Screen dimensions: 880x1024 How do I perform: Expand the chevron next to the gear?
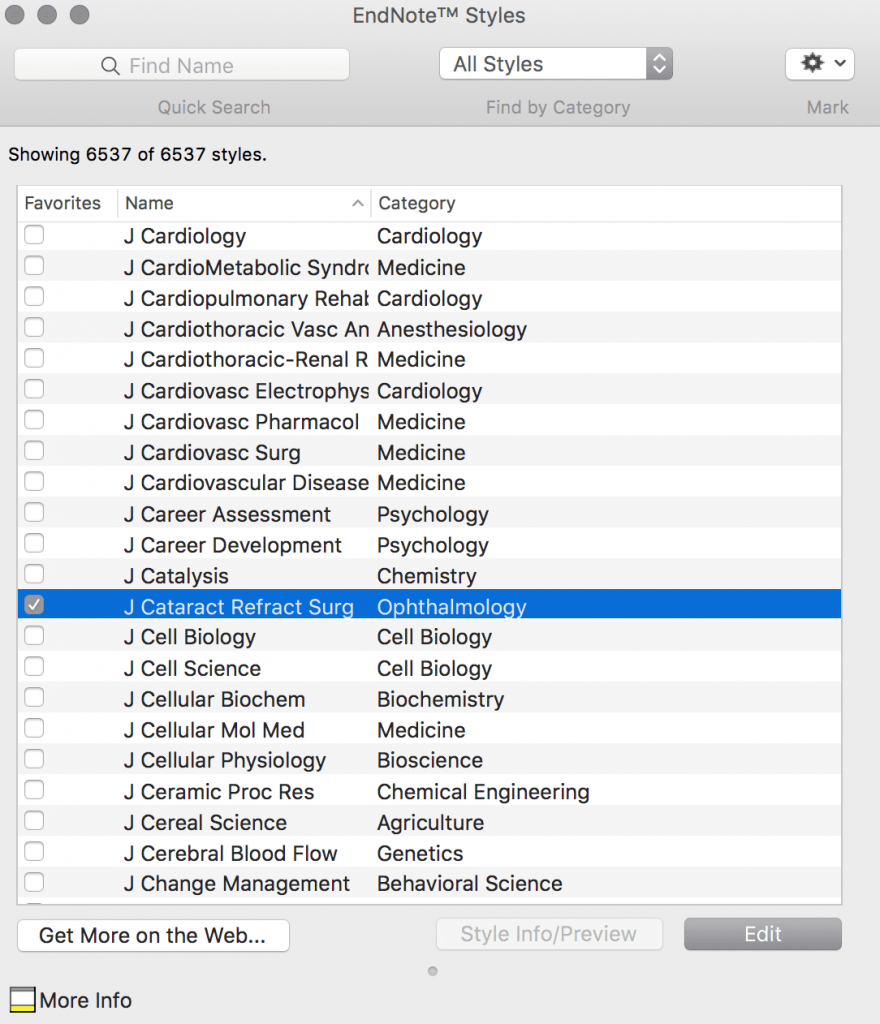pos(840,63)
